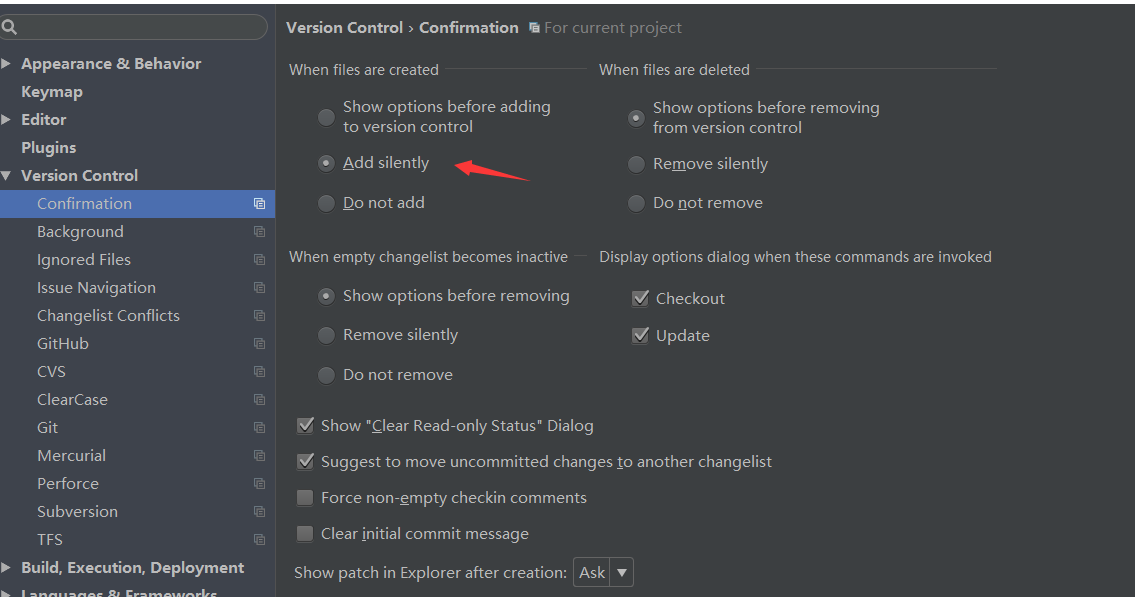The width and height of the screenshot is (1135, 597).
Task: Collapse the Version Control section
Action: [7, 176]
